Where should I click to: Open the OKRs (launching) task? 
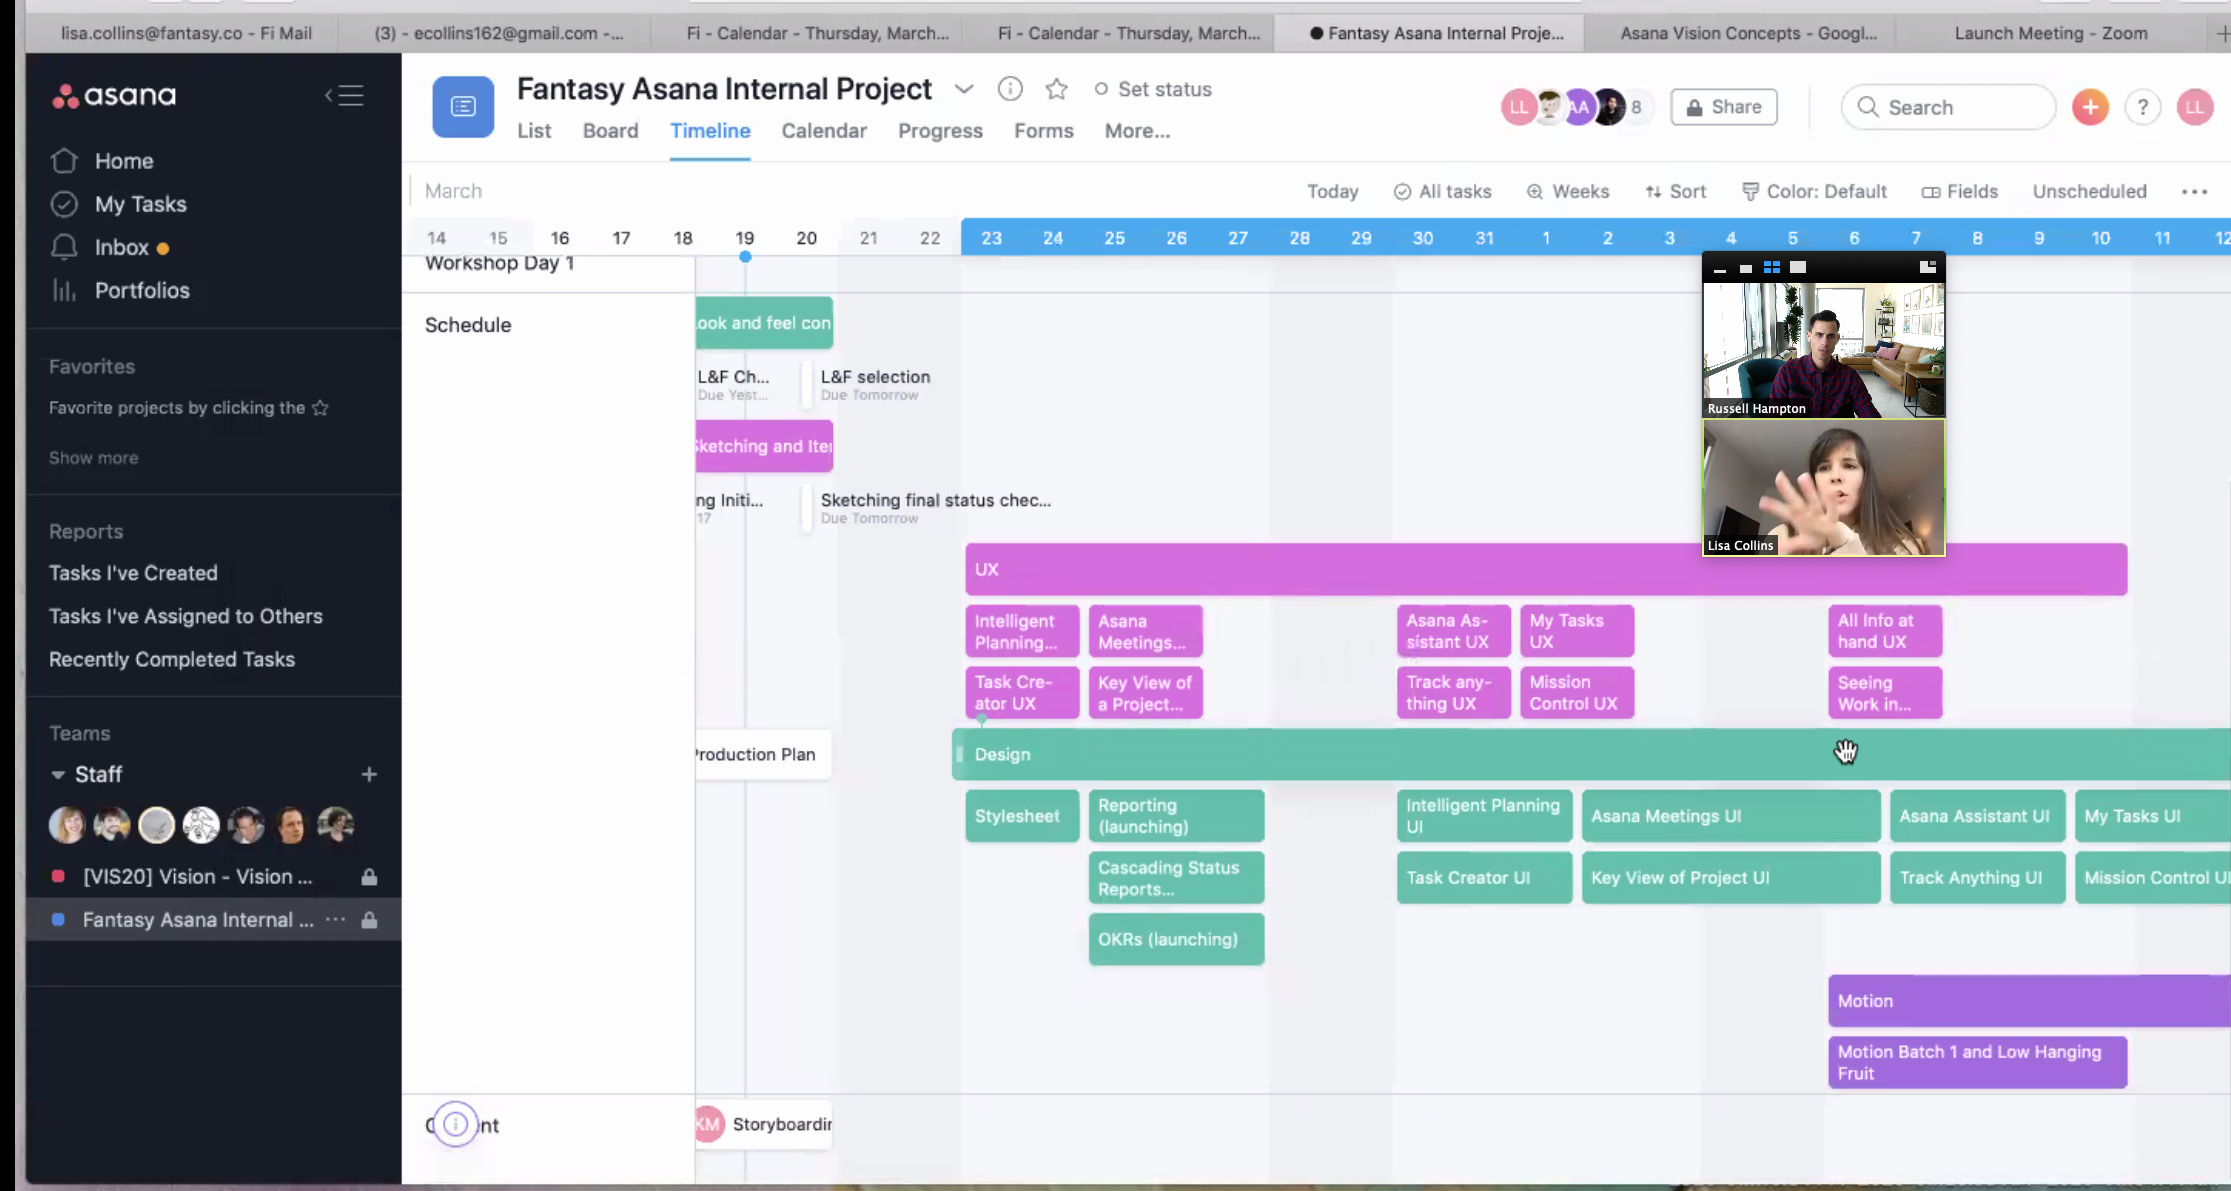1176,939
